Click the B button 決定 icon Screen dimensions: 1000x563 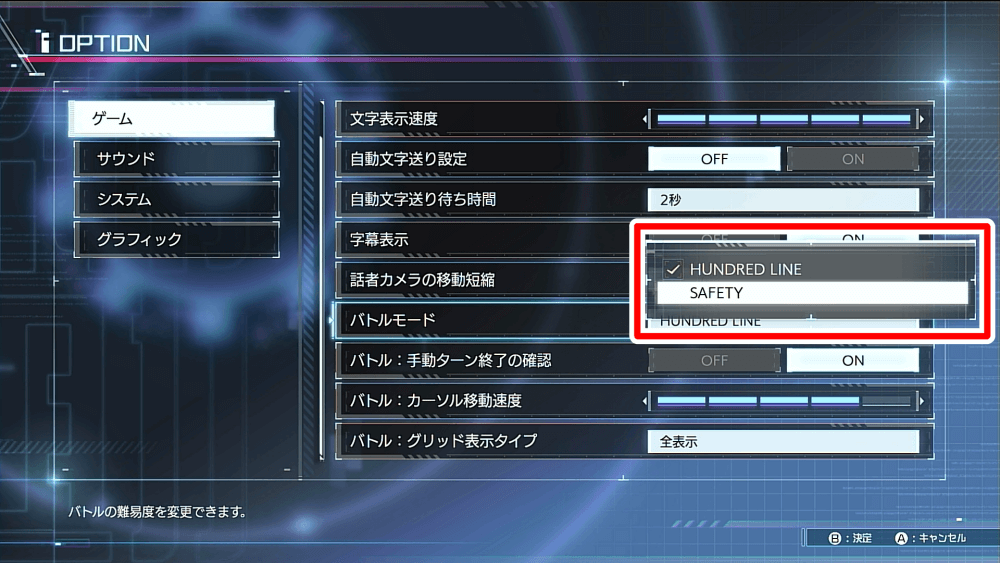(834, 538)
